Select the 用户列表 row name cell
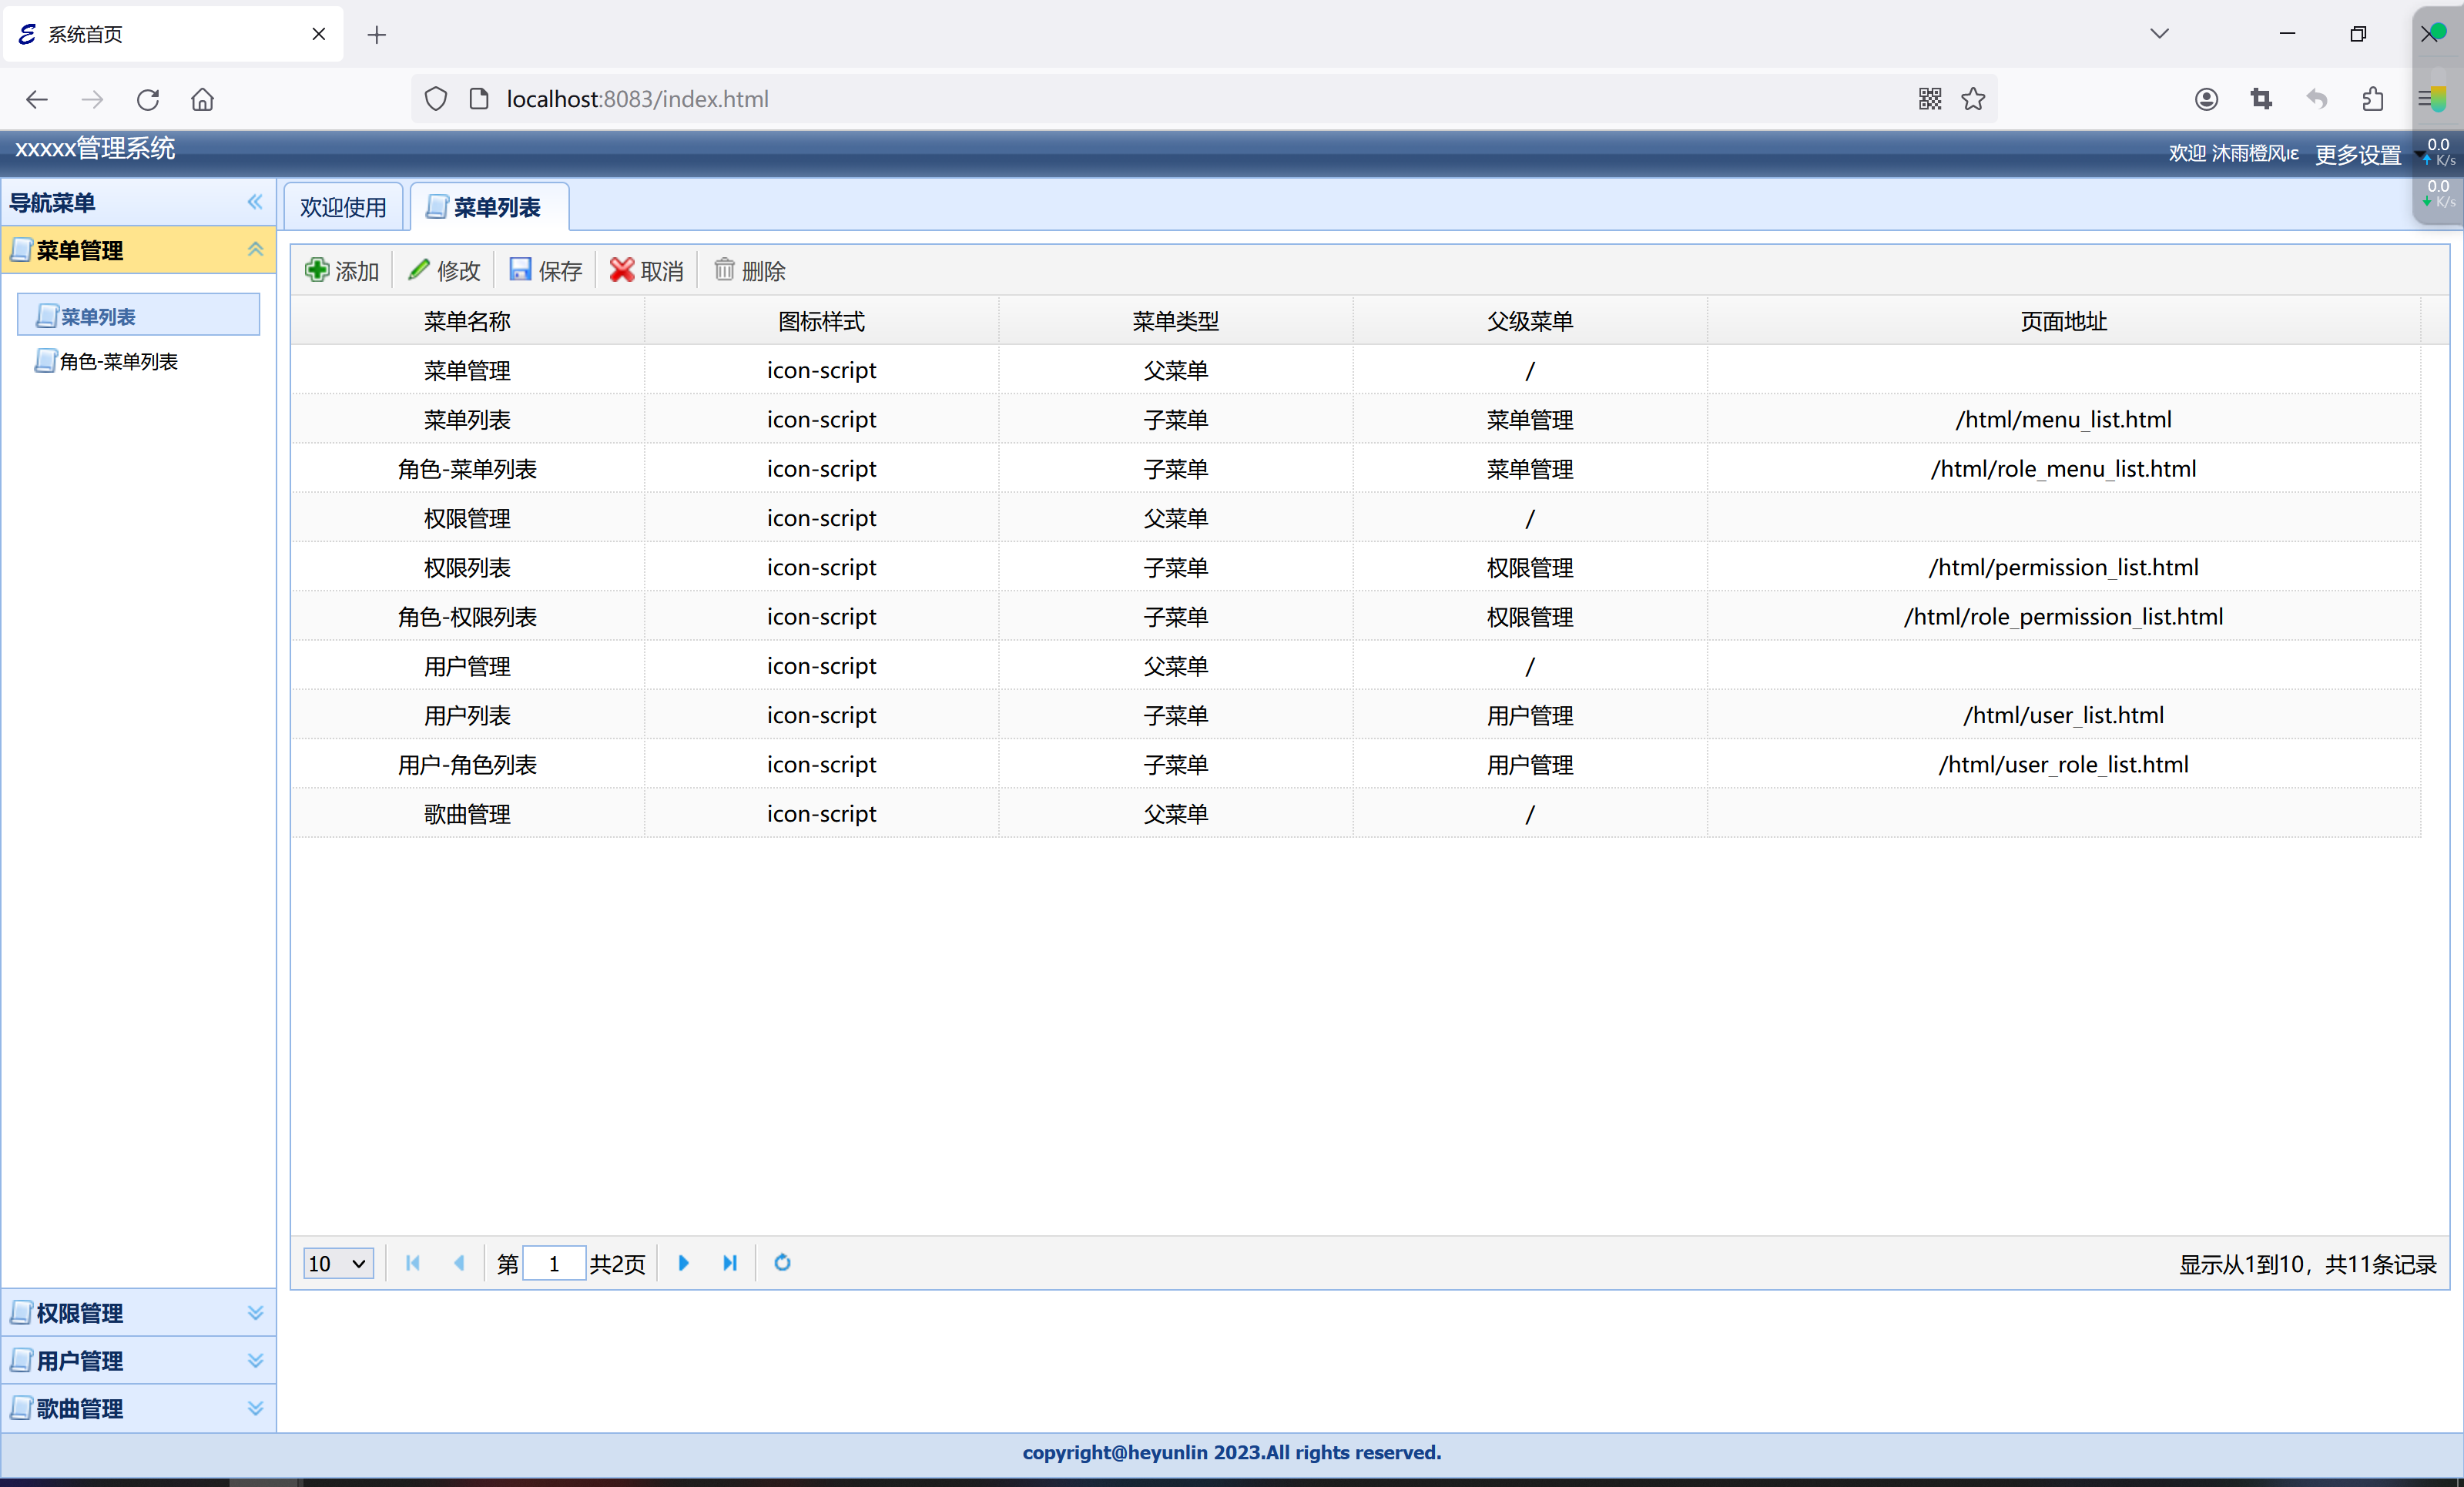Viewport: 2464px width, 1487px height. click(467, 715)
